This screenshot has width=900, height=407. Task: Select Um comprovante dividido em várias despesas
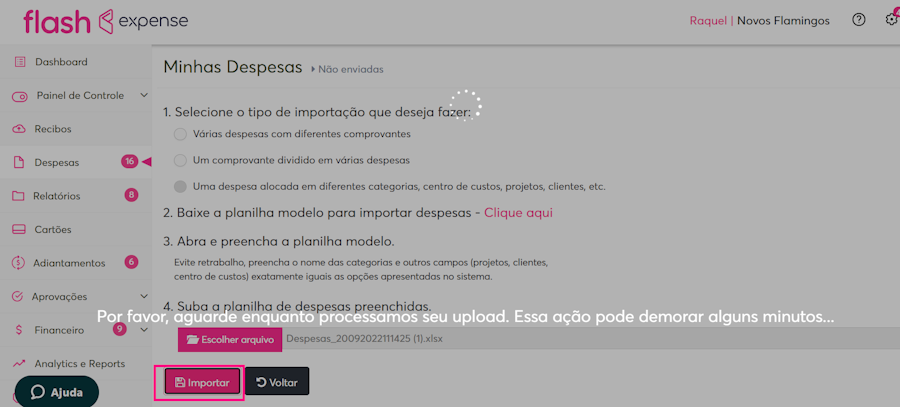tap(180, 161)
